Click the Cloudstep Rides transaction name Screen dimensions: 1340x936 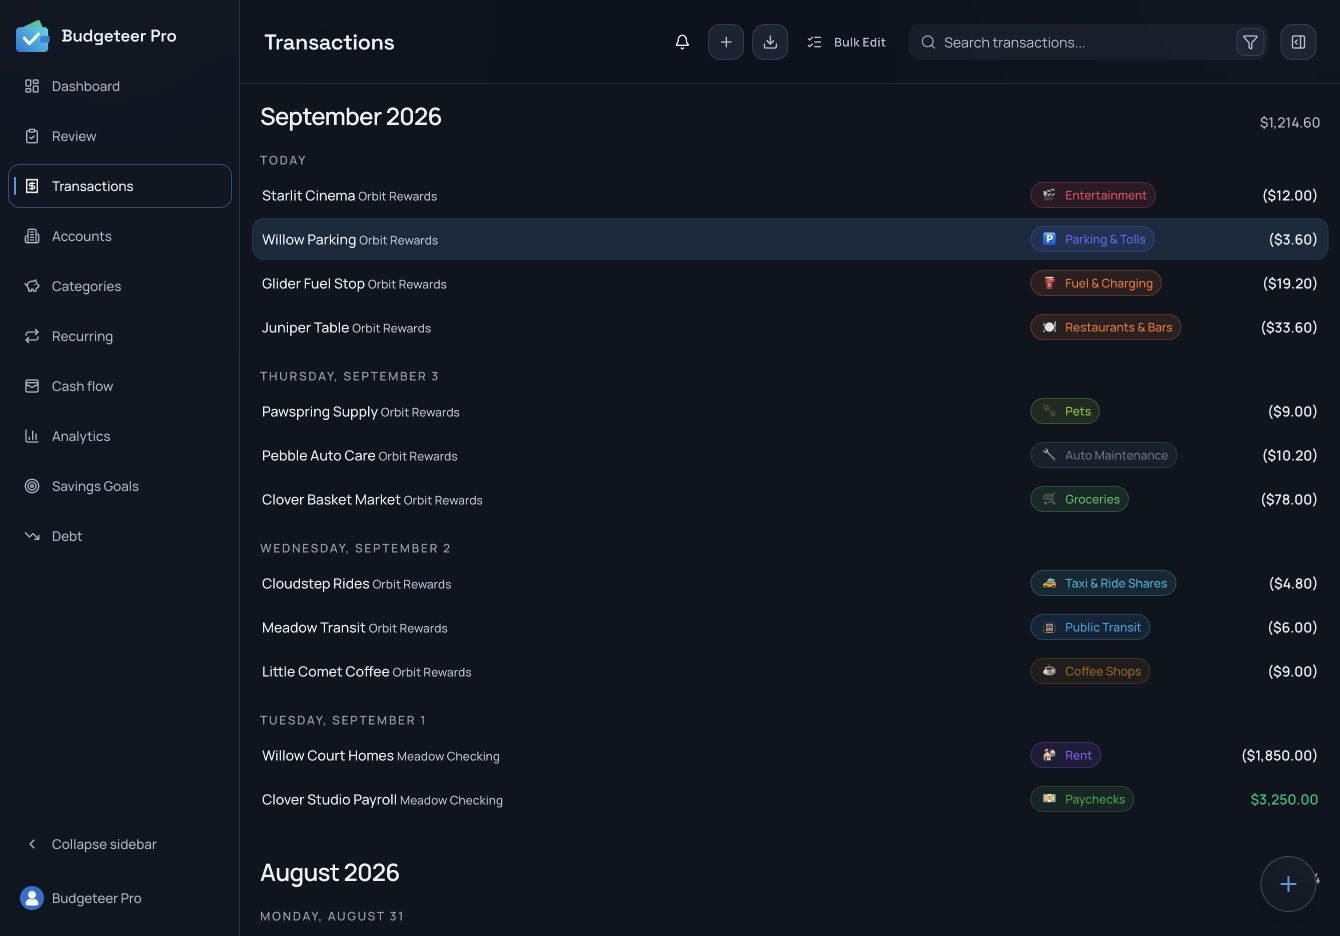click(315, 583)
